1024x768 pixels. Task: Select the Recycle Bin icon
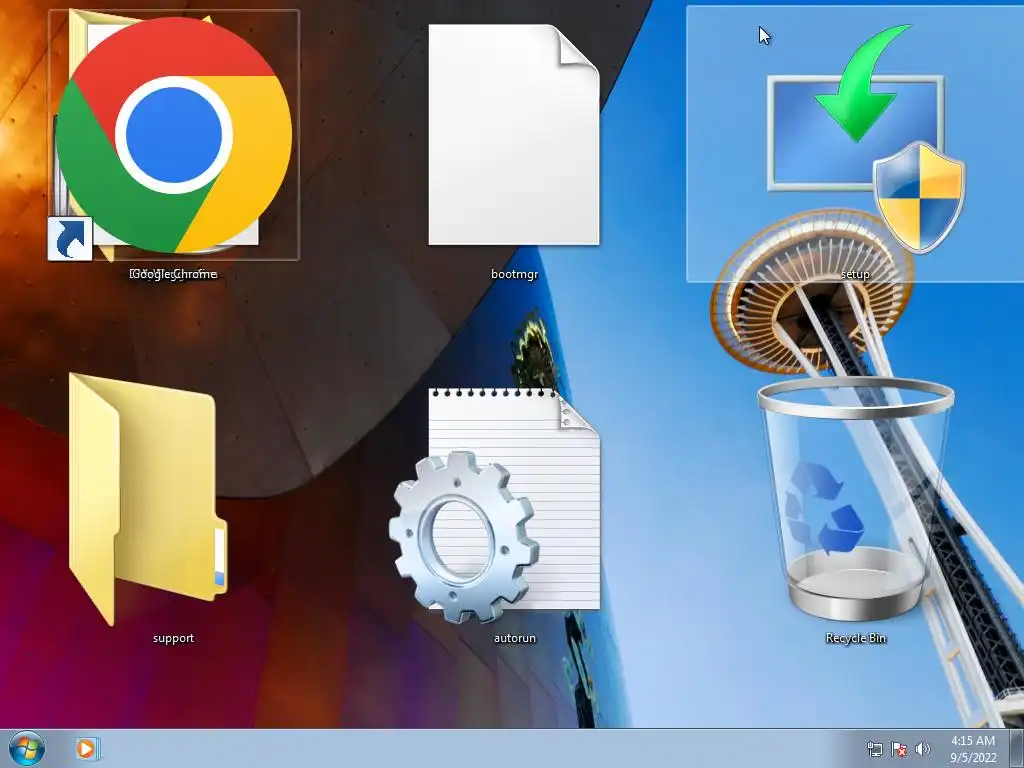coord(856,499)
